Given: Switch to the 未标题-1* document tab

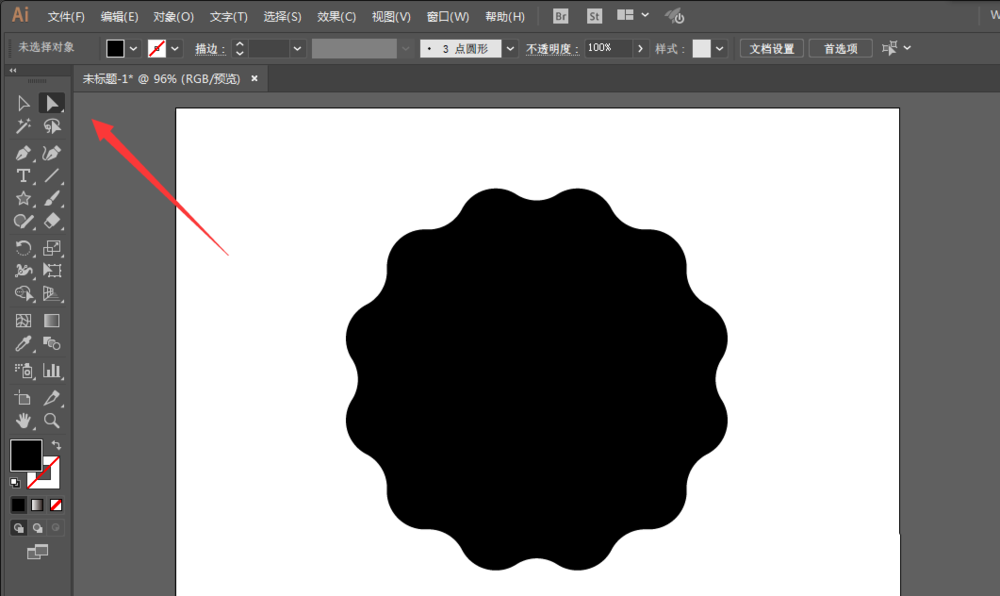Looking at the screenshot, I should (161, 79).
